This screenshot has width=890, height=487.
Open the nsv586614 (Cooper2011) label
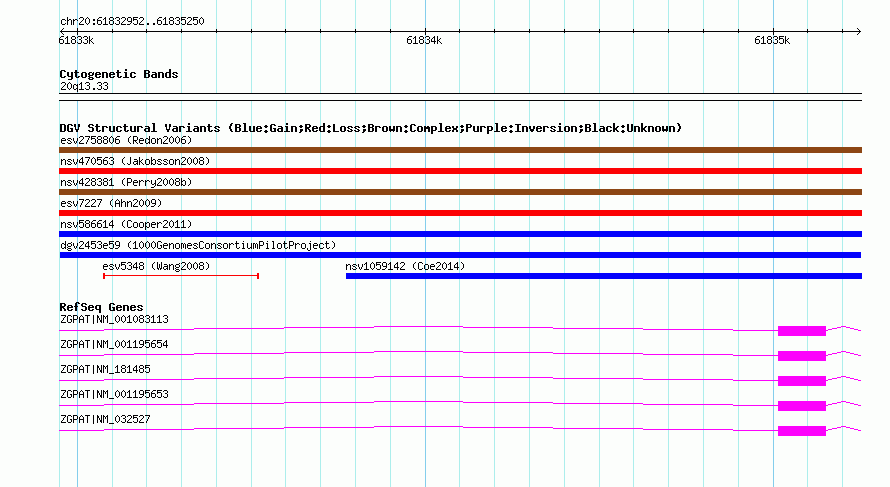coord(126,224)
